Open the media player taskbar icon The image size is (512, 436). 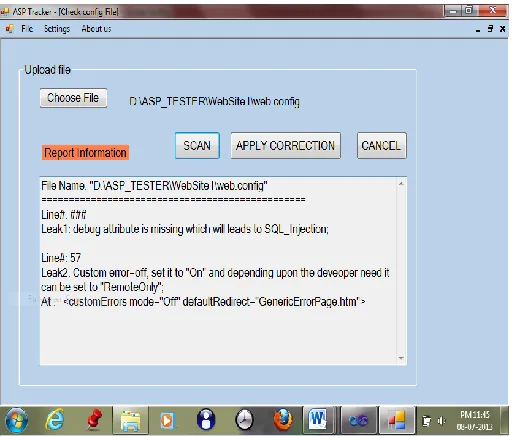coord(167,421)
